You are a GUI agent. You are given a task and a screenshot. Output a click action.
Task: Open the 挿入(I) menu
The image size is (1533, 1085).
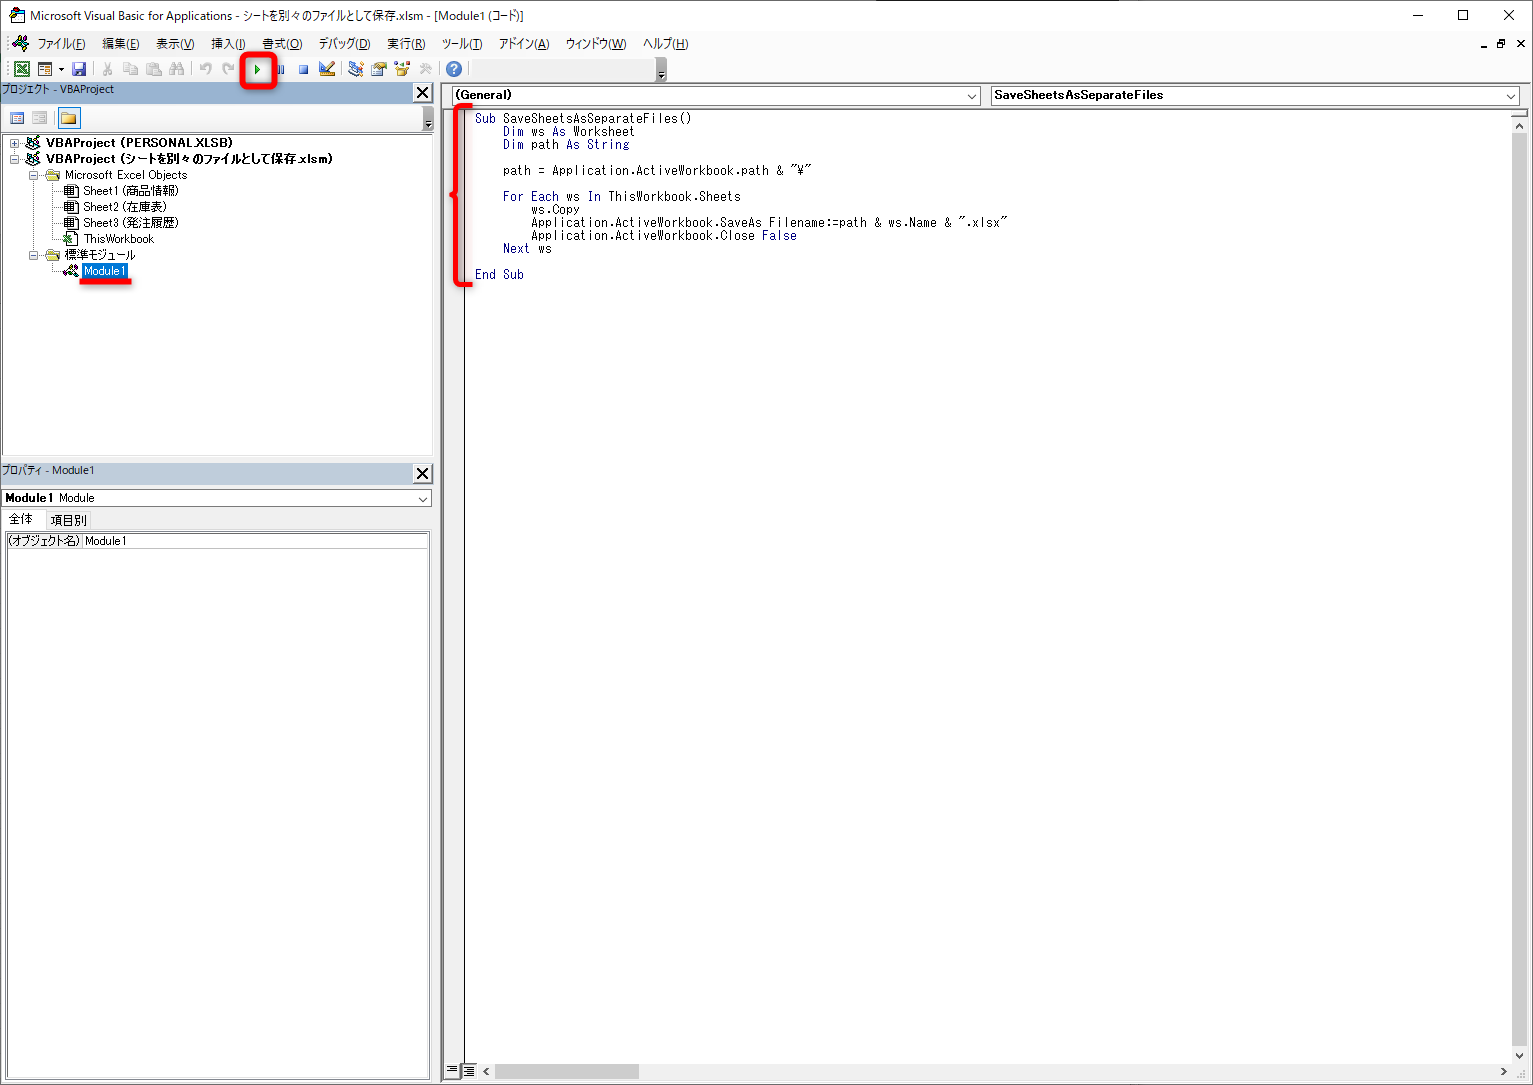(228, 44)
